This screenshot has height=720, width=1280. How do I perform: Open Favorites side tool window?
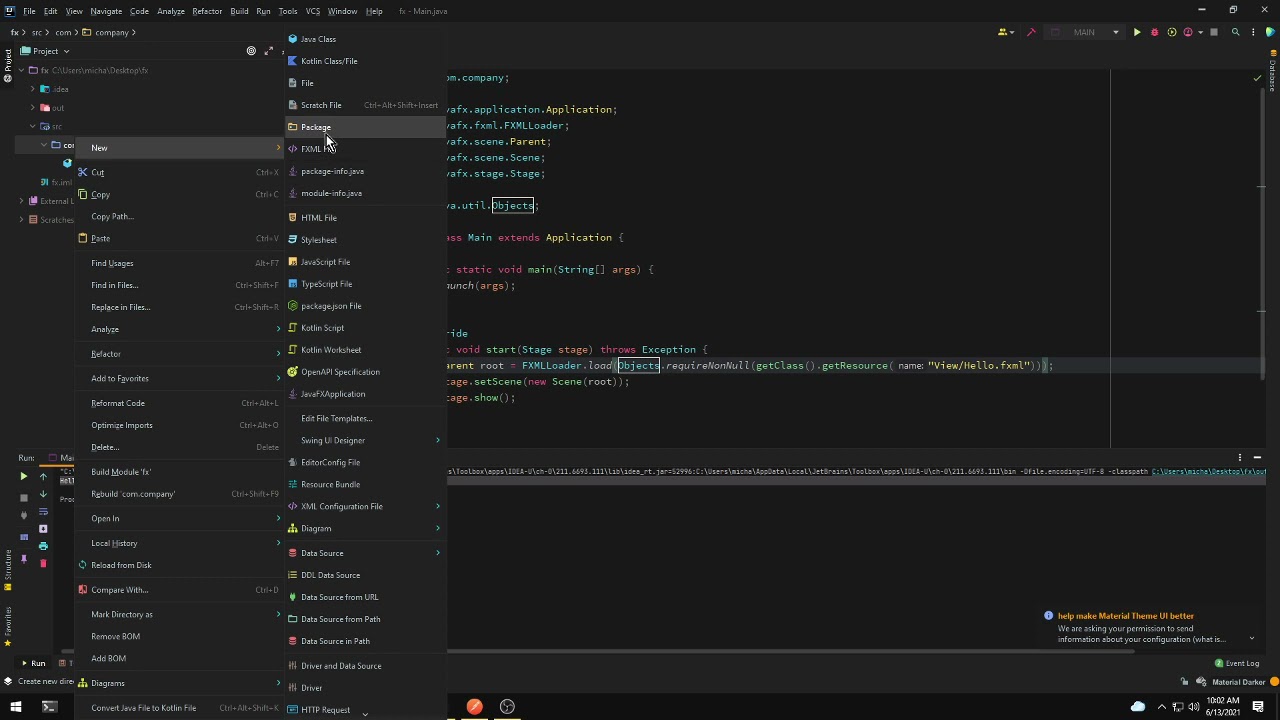point(7,625)
